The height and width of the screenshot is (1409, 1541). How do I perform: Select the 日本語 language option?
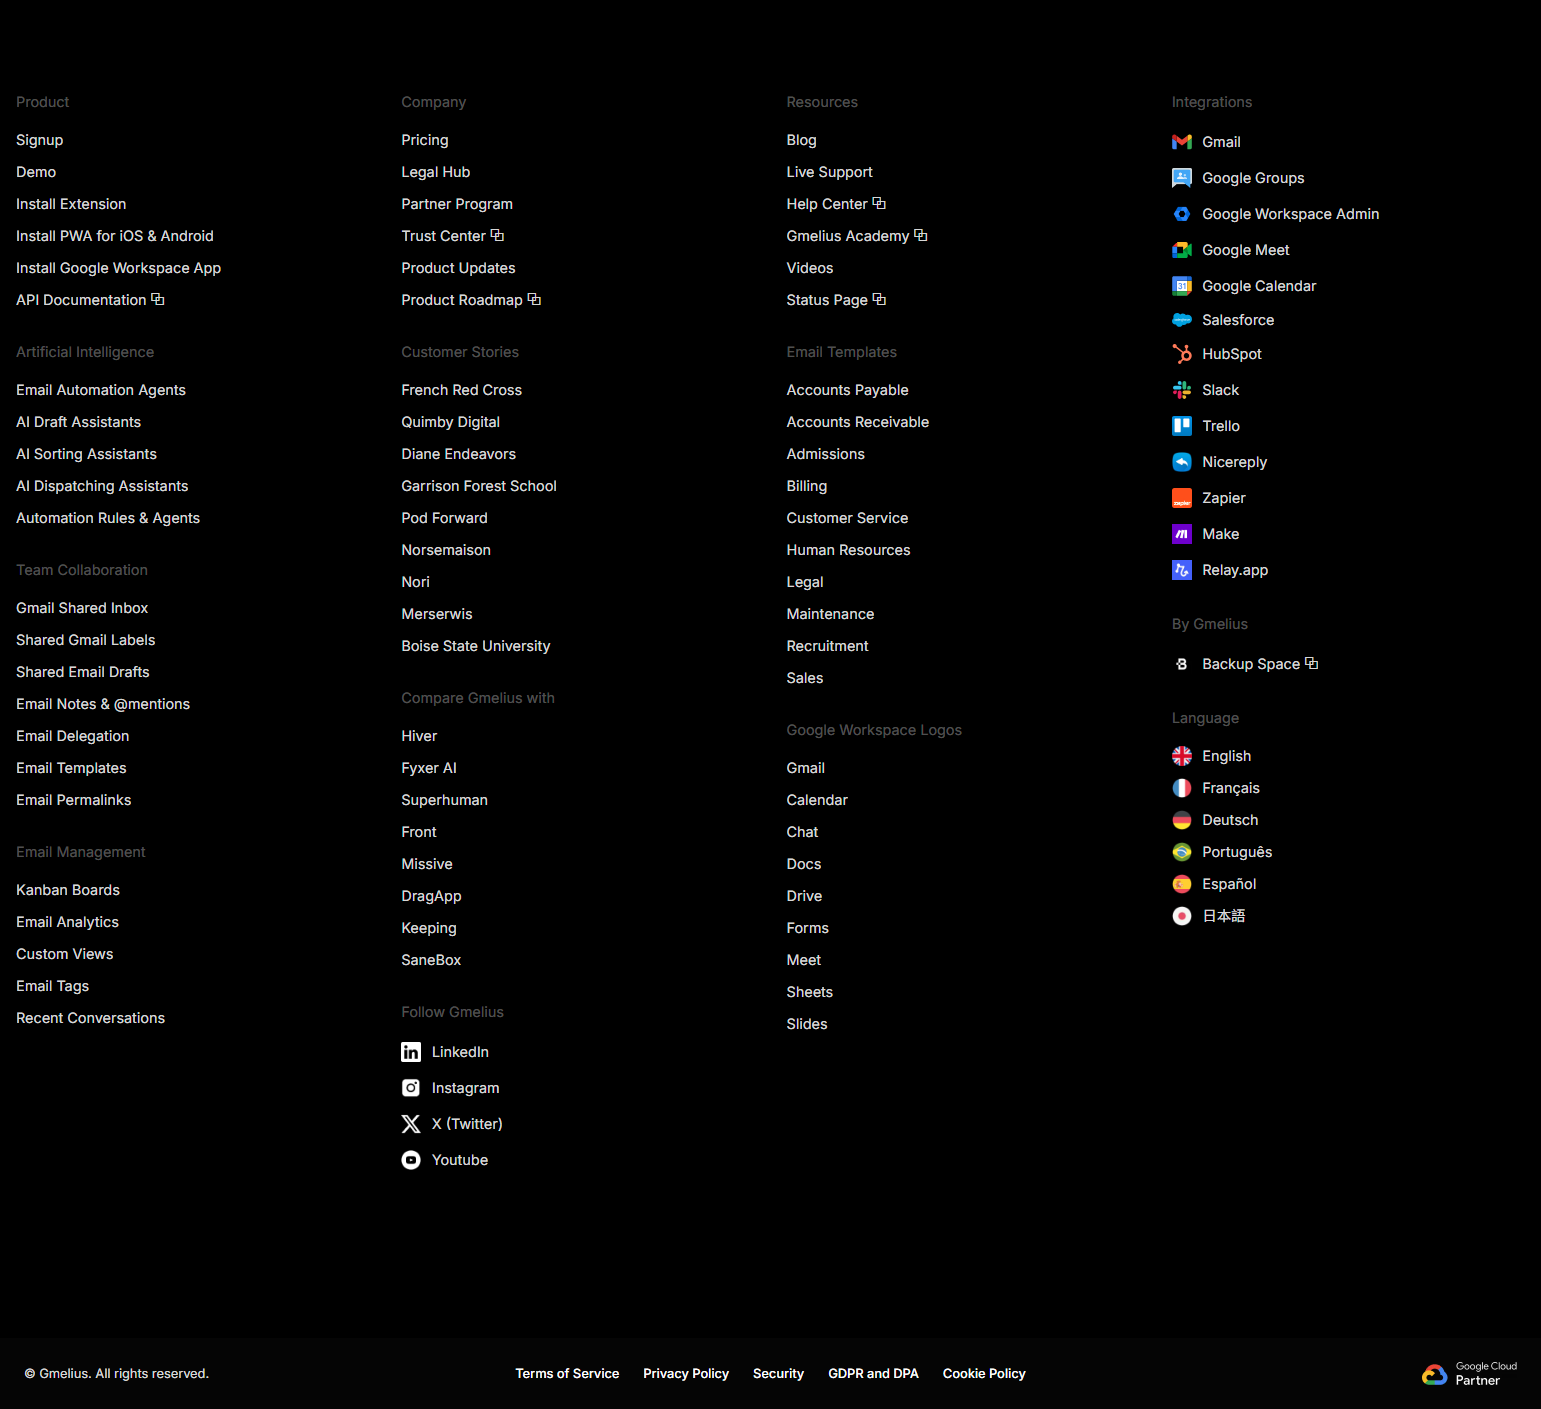(1223, 915)
